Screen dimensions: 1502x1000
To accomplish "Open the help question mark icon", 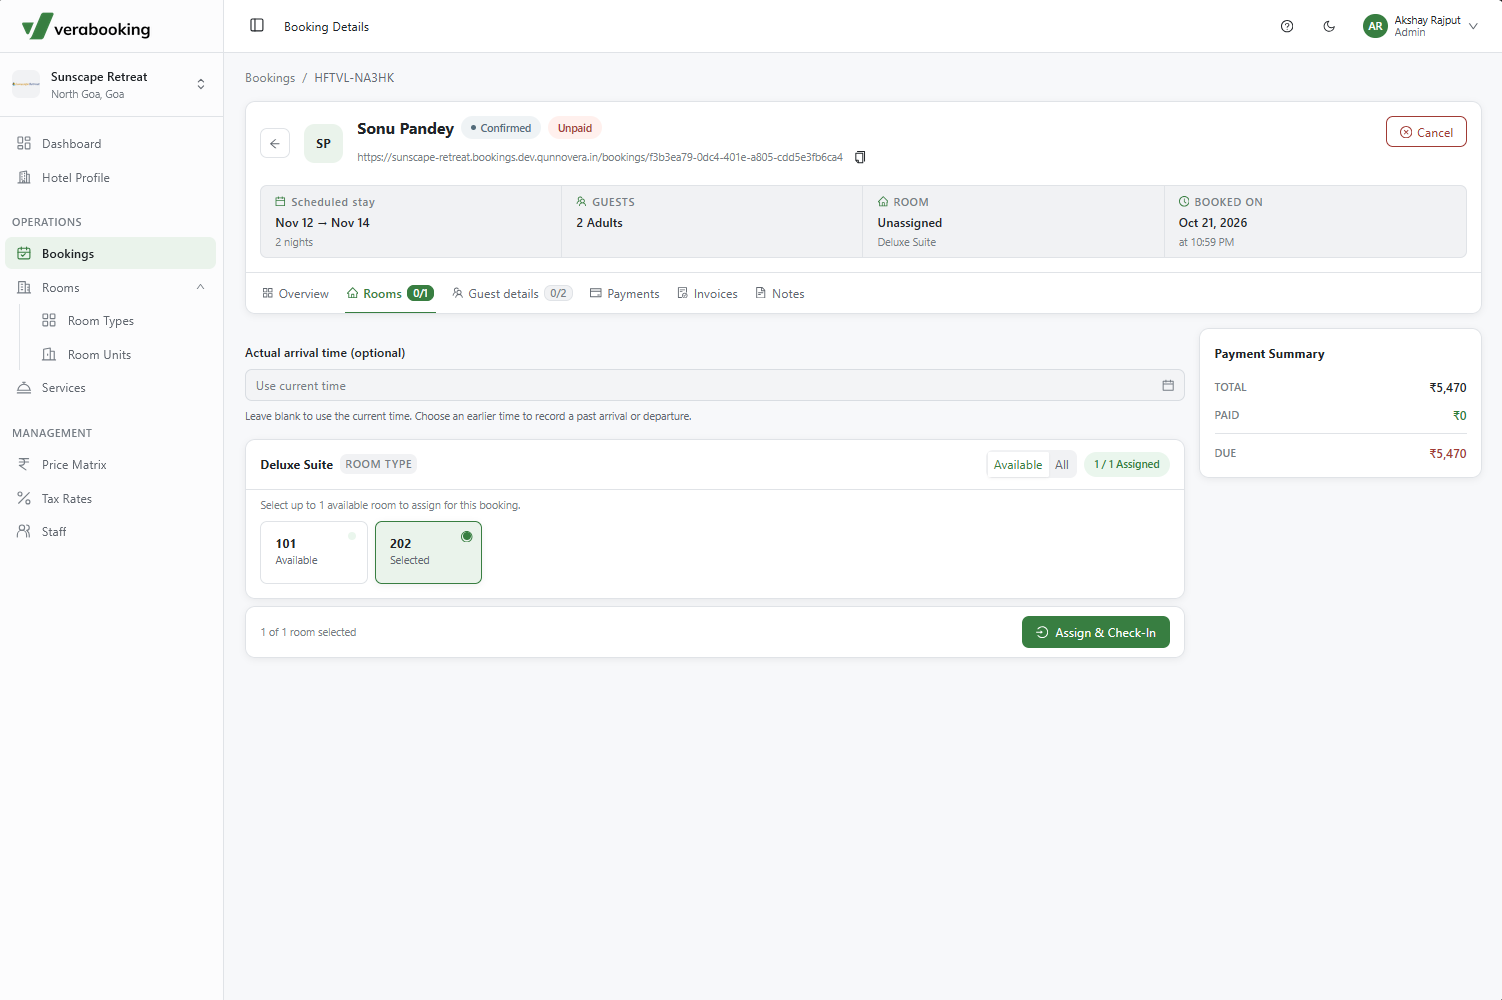I will click(x=1287, y=26).
